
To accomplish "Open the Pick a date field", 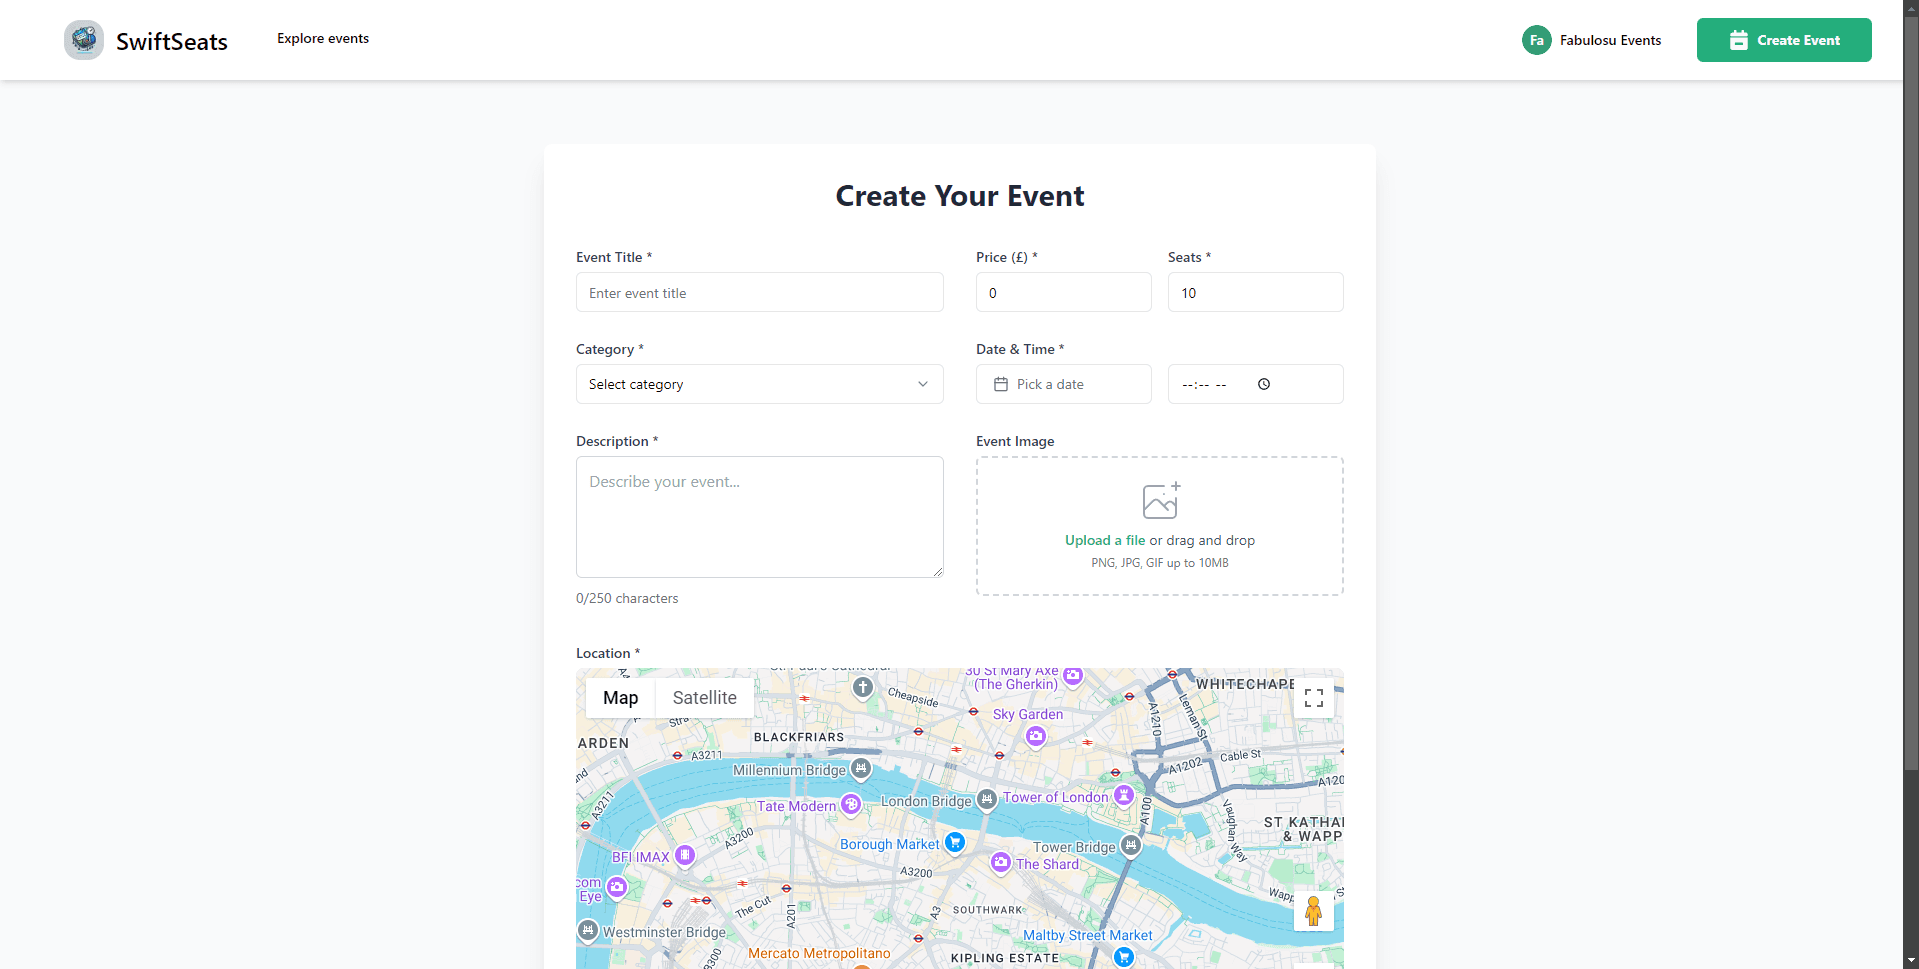I will (x=1063, y=384).
